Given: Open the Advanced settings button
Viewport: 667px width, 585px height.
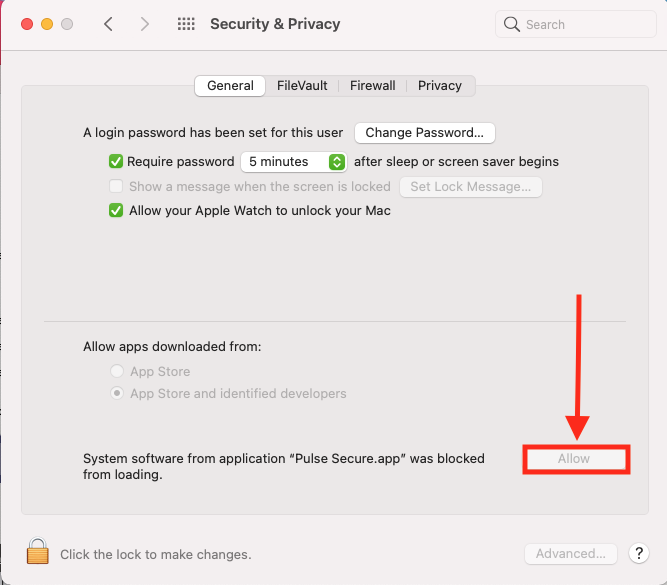Looking at the screenshot, I should click(570, 553).
